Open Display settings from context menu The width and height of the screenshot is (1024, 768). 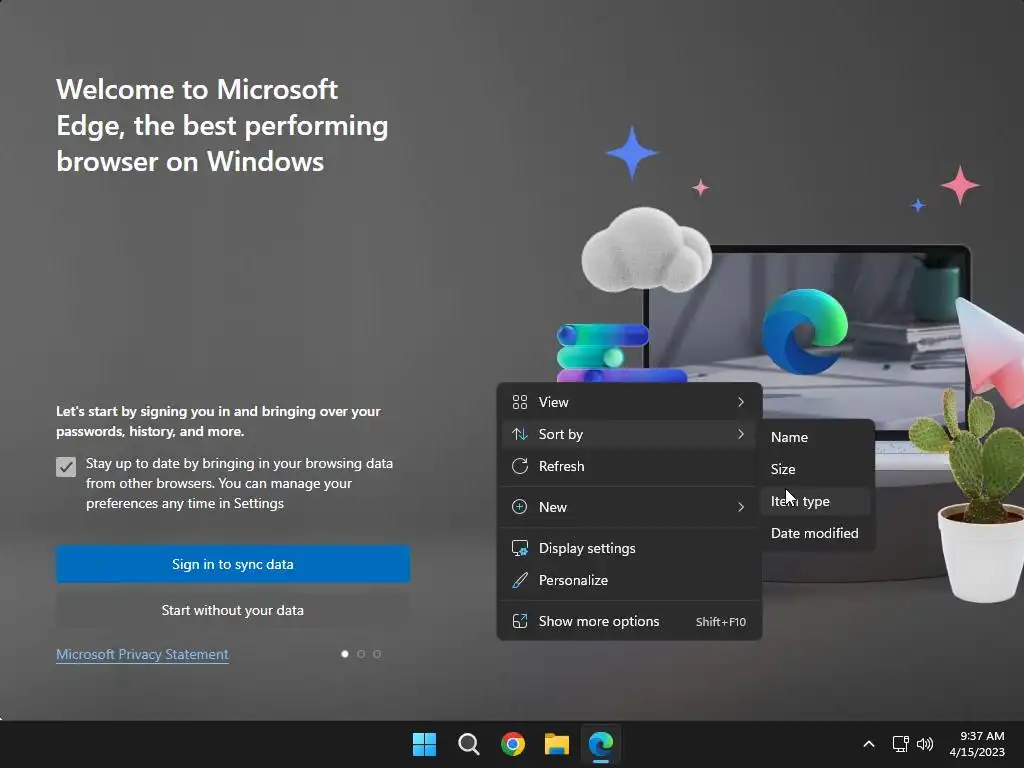(x=630, y=549)
